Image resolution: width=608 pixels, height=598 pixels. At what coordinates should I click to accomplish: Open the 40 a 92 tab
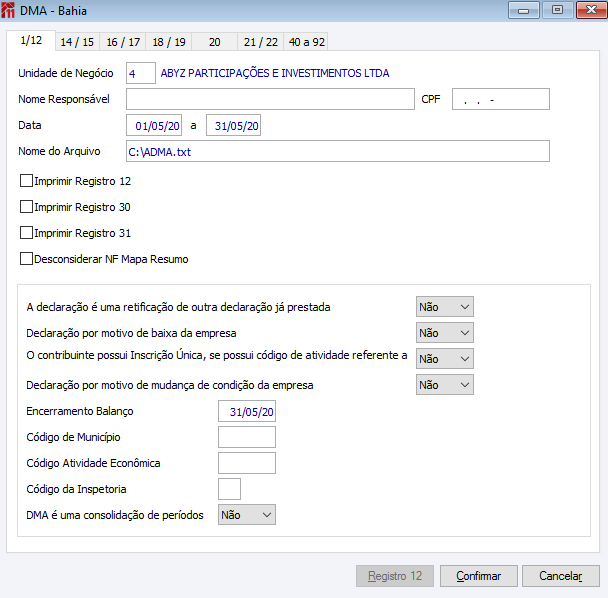[306, 42]
